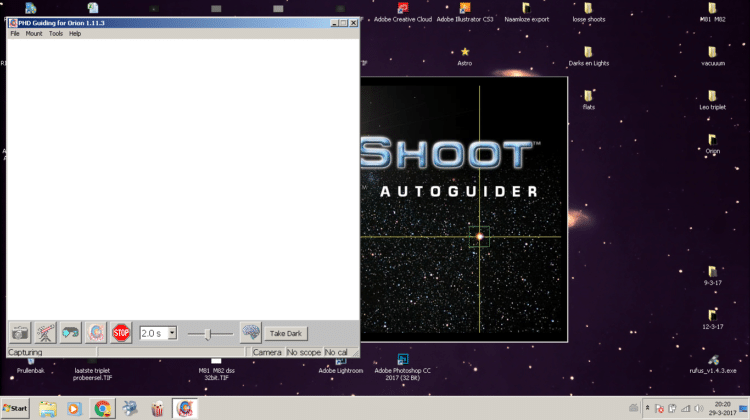Image resolution: width=750 pixels, height=420 pixels.
Task: Open advanced settings via the brain icon
Action: click(x=251, y=333)
